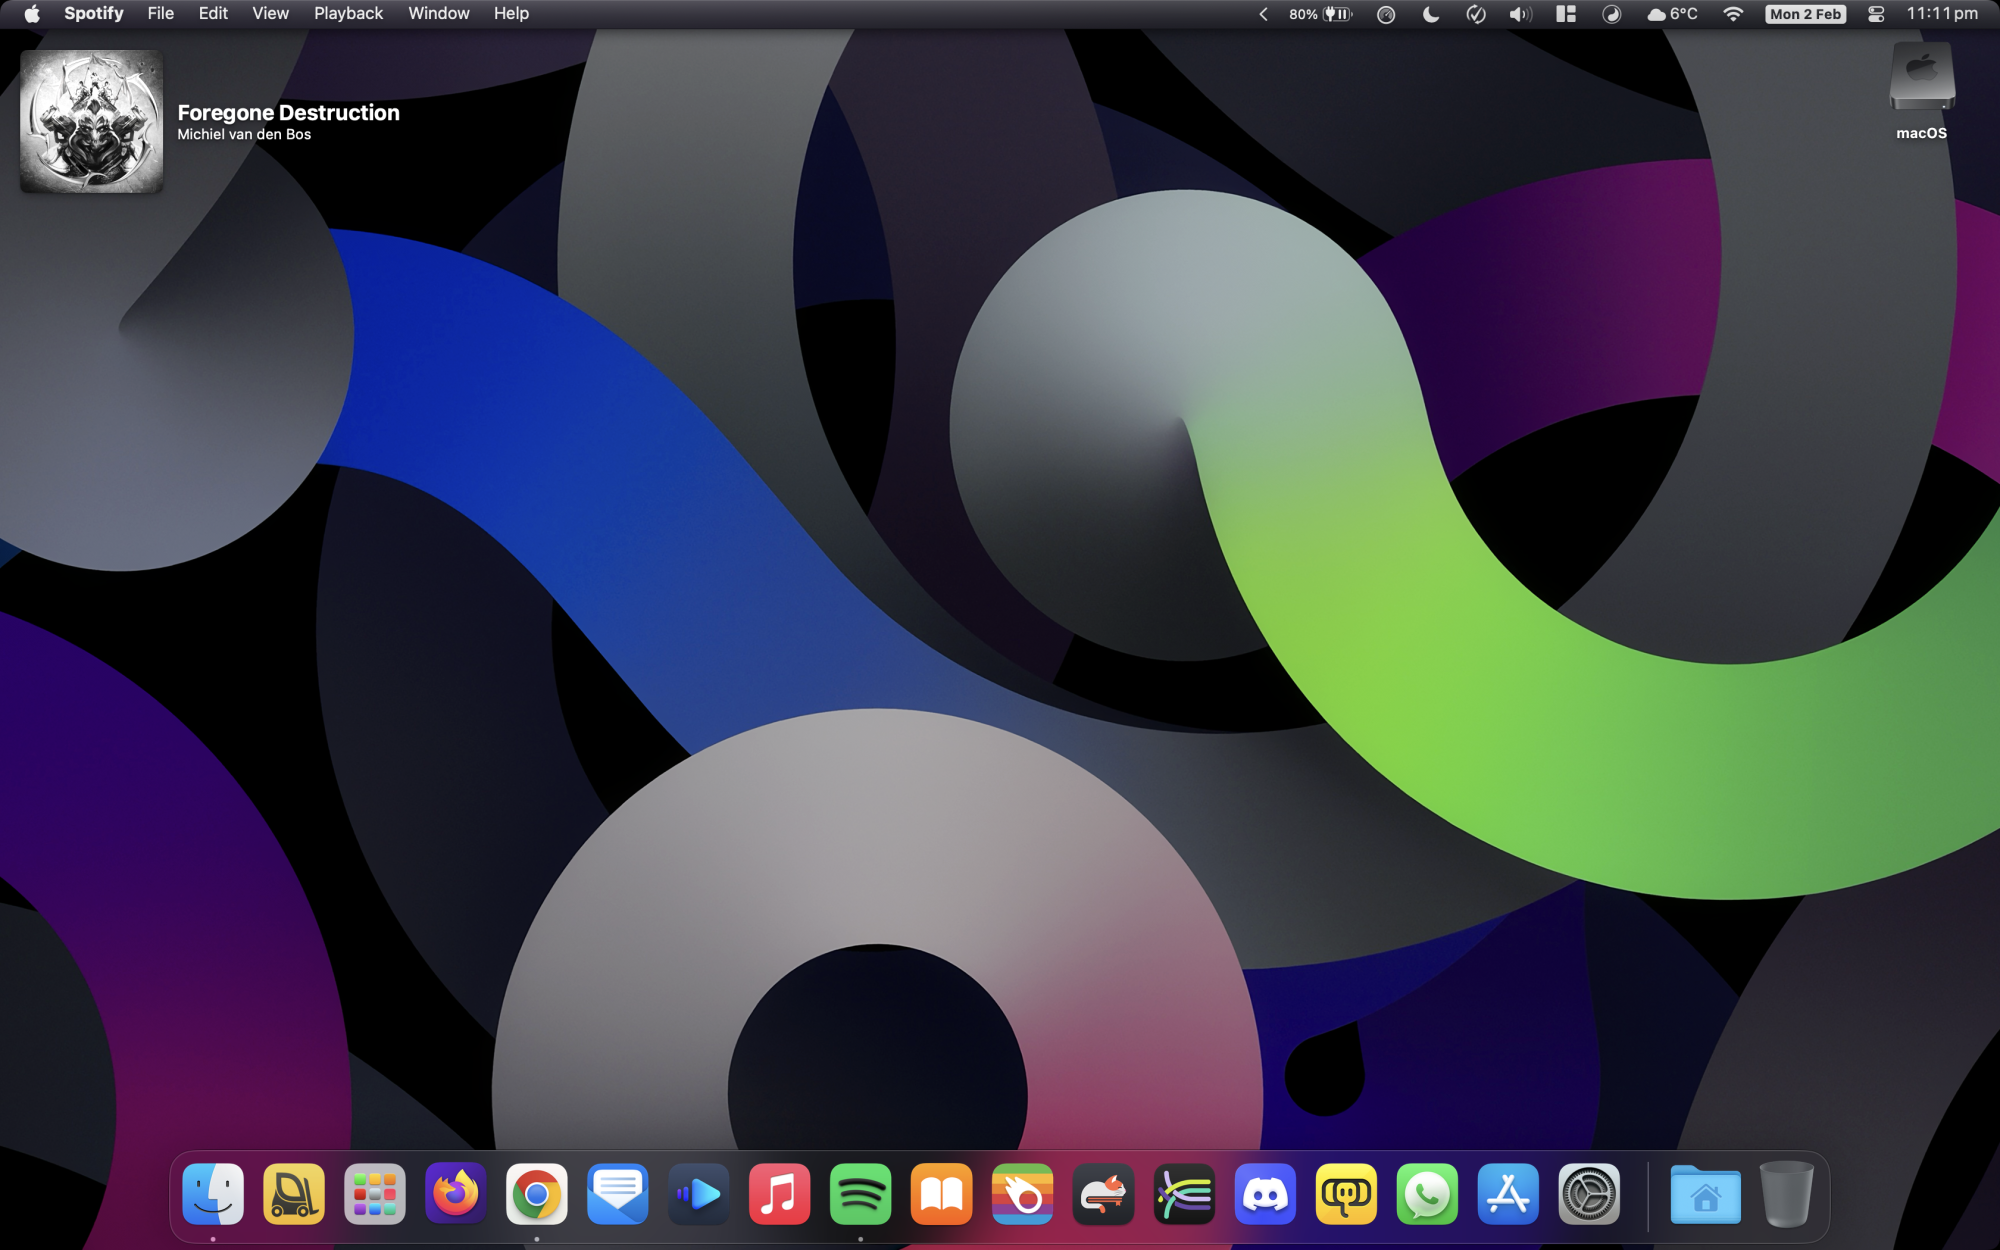Launch Apple Music from the Dock
Viewport: 2000px width, 1250px height.
[x=780, y=1193]
